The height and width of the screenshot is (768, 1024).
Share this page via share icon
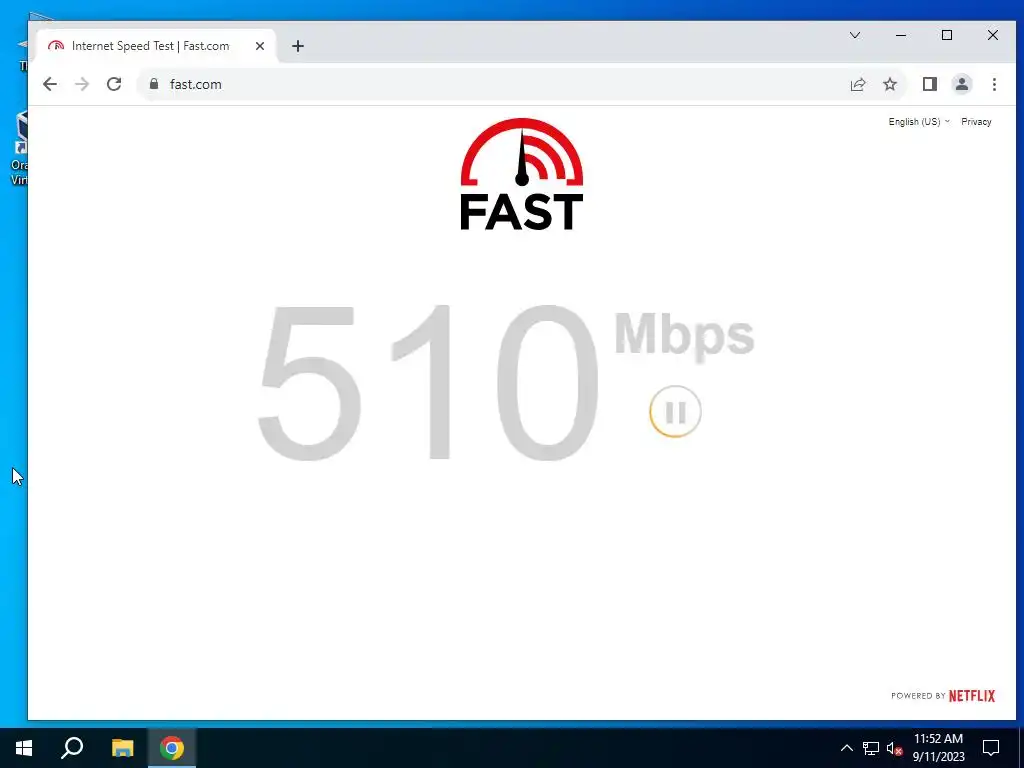857,84
